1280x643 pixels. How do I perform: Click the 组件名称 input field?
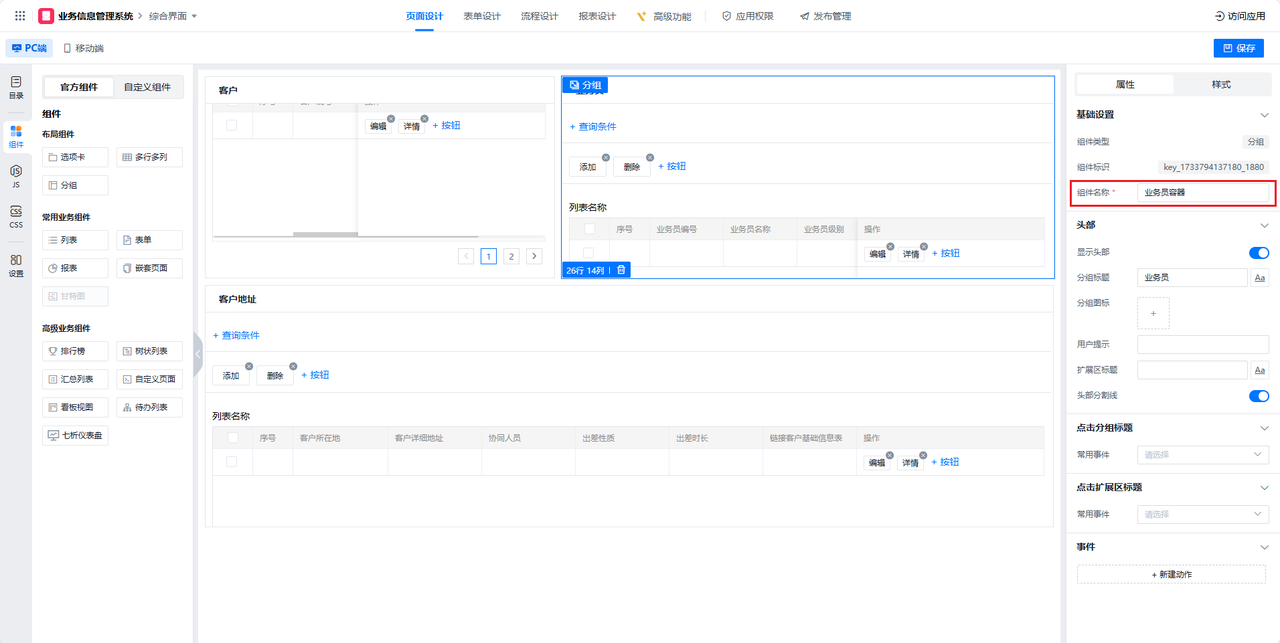coord(1203,192)
